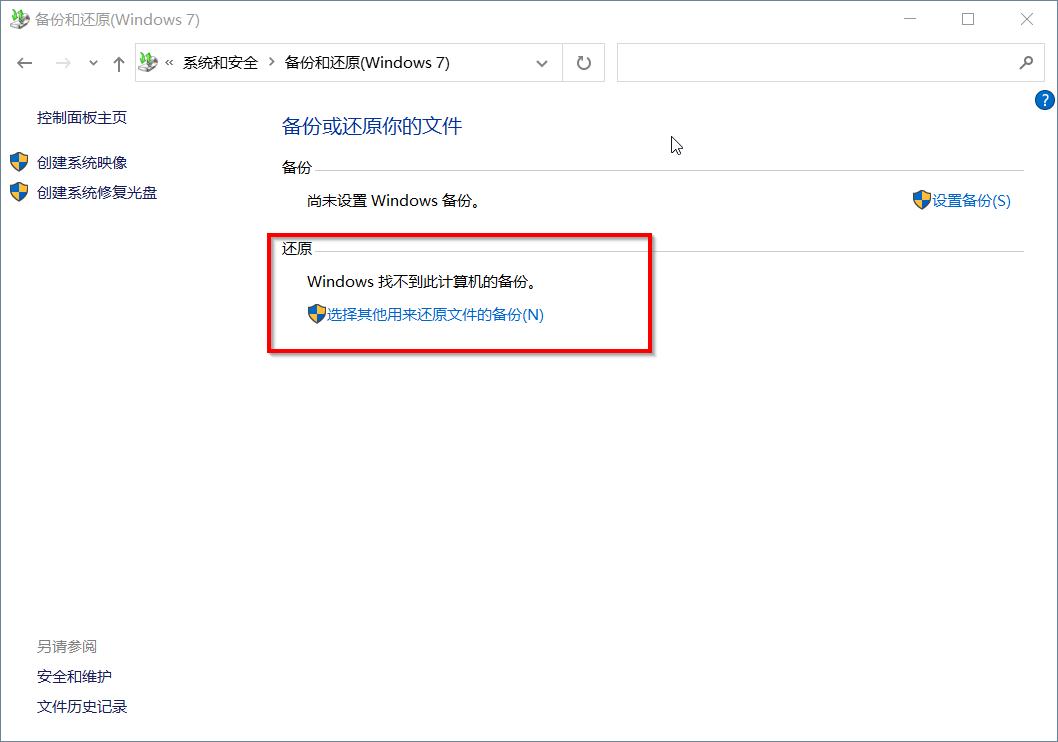Open help via the blue question mark icon

point(1044,100)
